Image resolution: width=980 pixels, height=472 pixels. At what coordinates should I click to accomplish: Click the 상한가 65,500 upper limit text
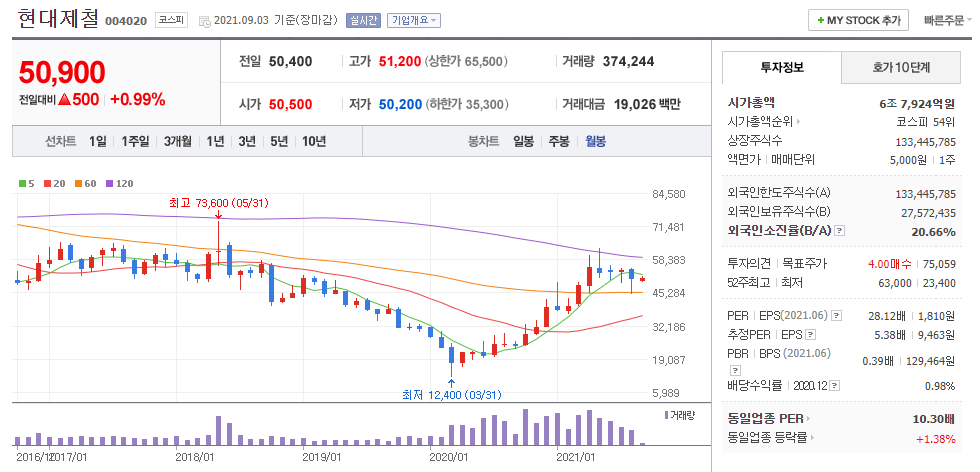tap(466, 62)
